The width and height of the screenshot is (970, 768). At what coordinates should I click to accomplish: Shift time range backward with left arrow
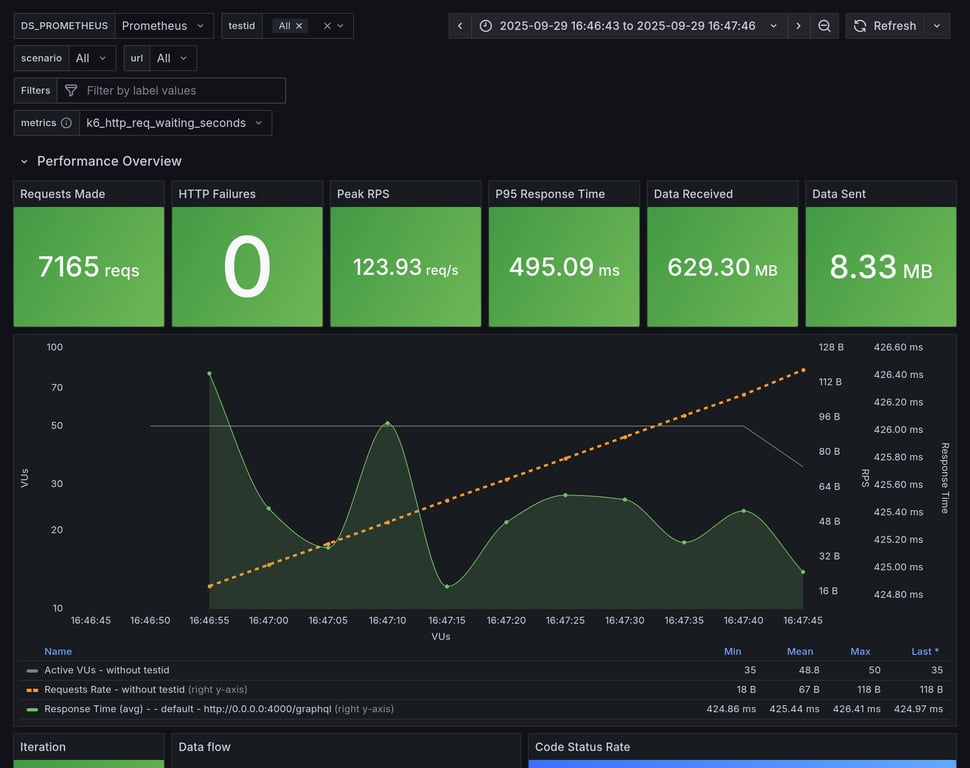point(459,26)
